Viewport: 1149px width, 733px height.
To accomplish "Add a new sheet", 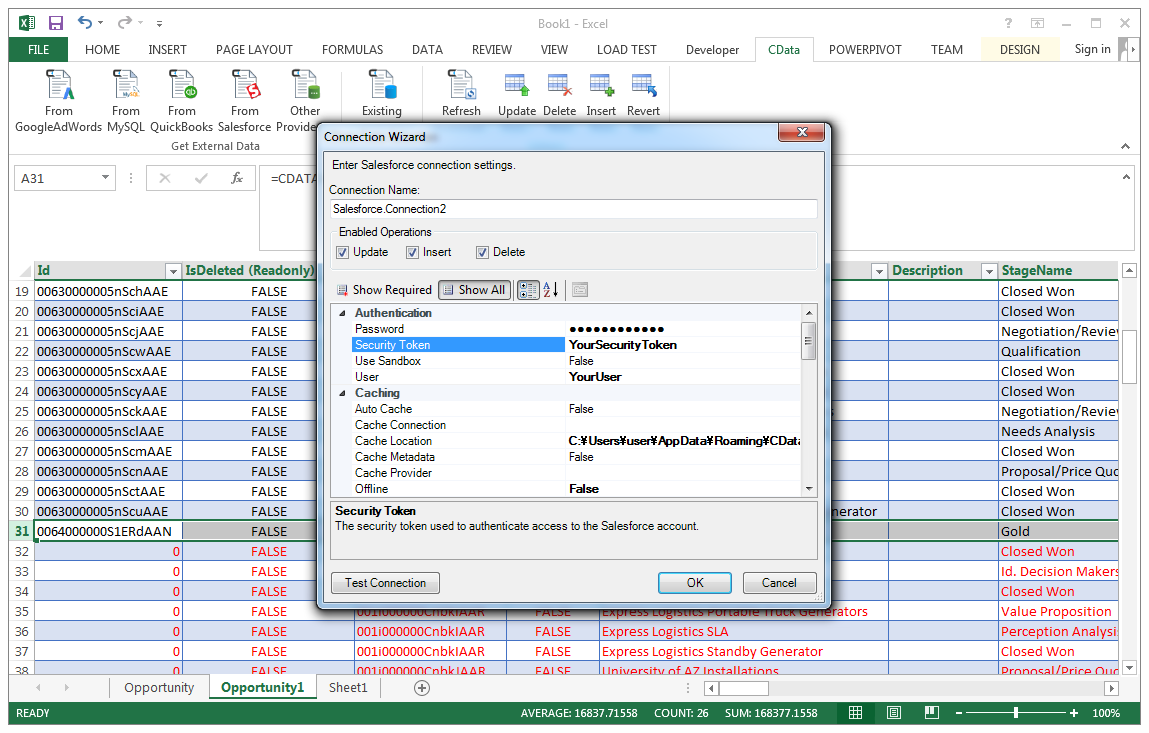I will click(421, 688).
